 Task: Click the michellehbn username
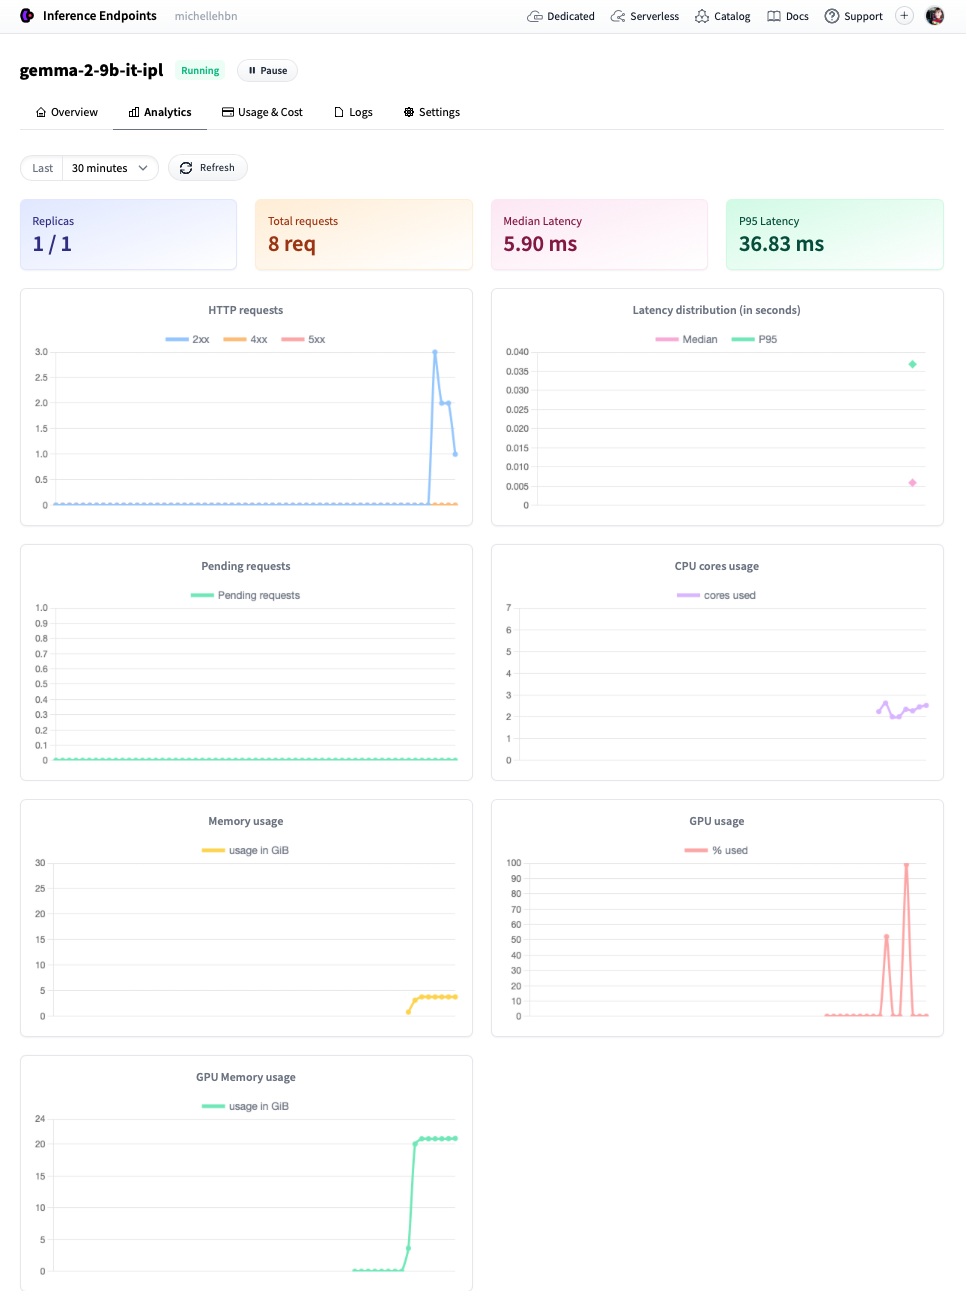tap(206, 16)
